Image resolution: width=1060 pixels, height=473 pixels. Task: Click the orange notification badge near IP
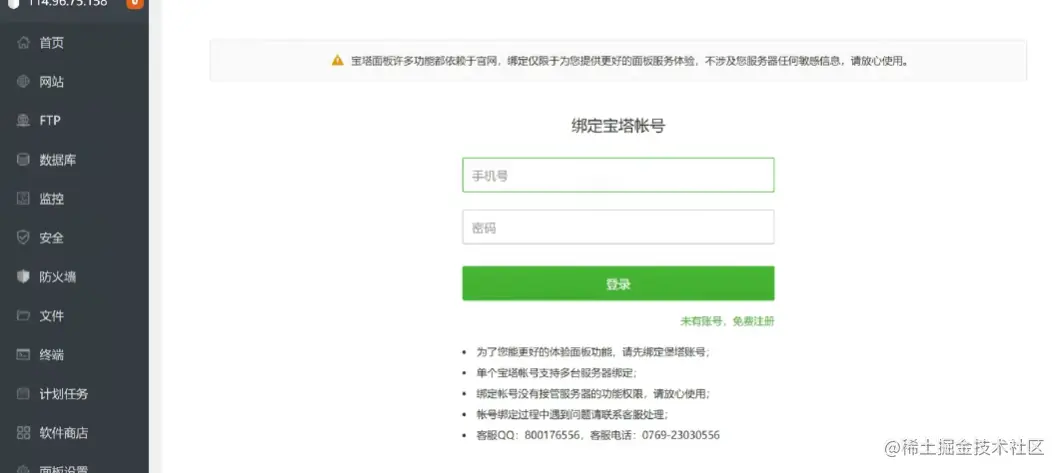point(135,3)
